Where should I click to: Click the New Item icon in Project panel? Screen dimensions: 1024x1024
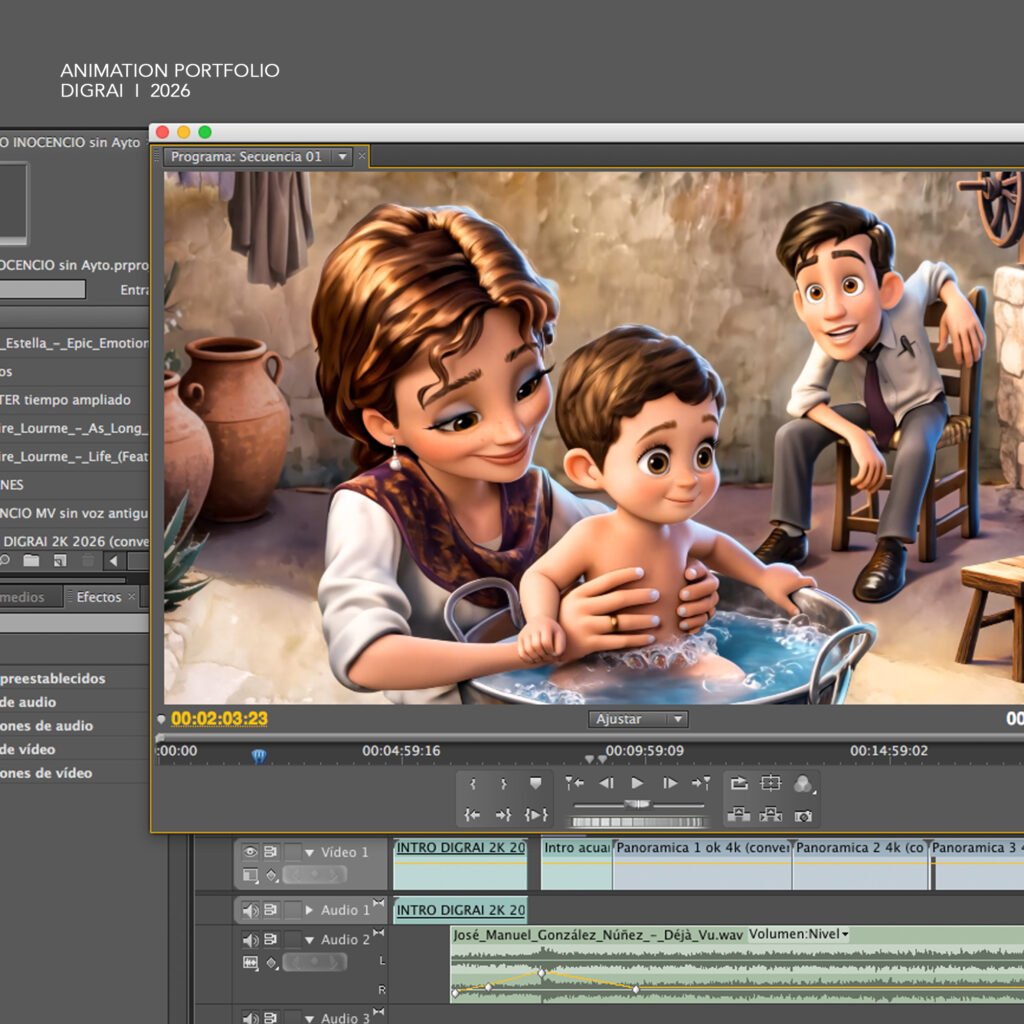[x=60, y=560]
